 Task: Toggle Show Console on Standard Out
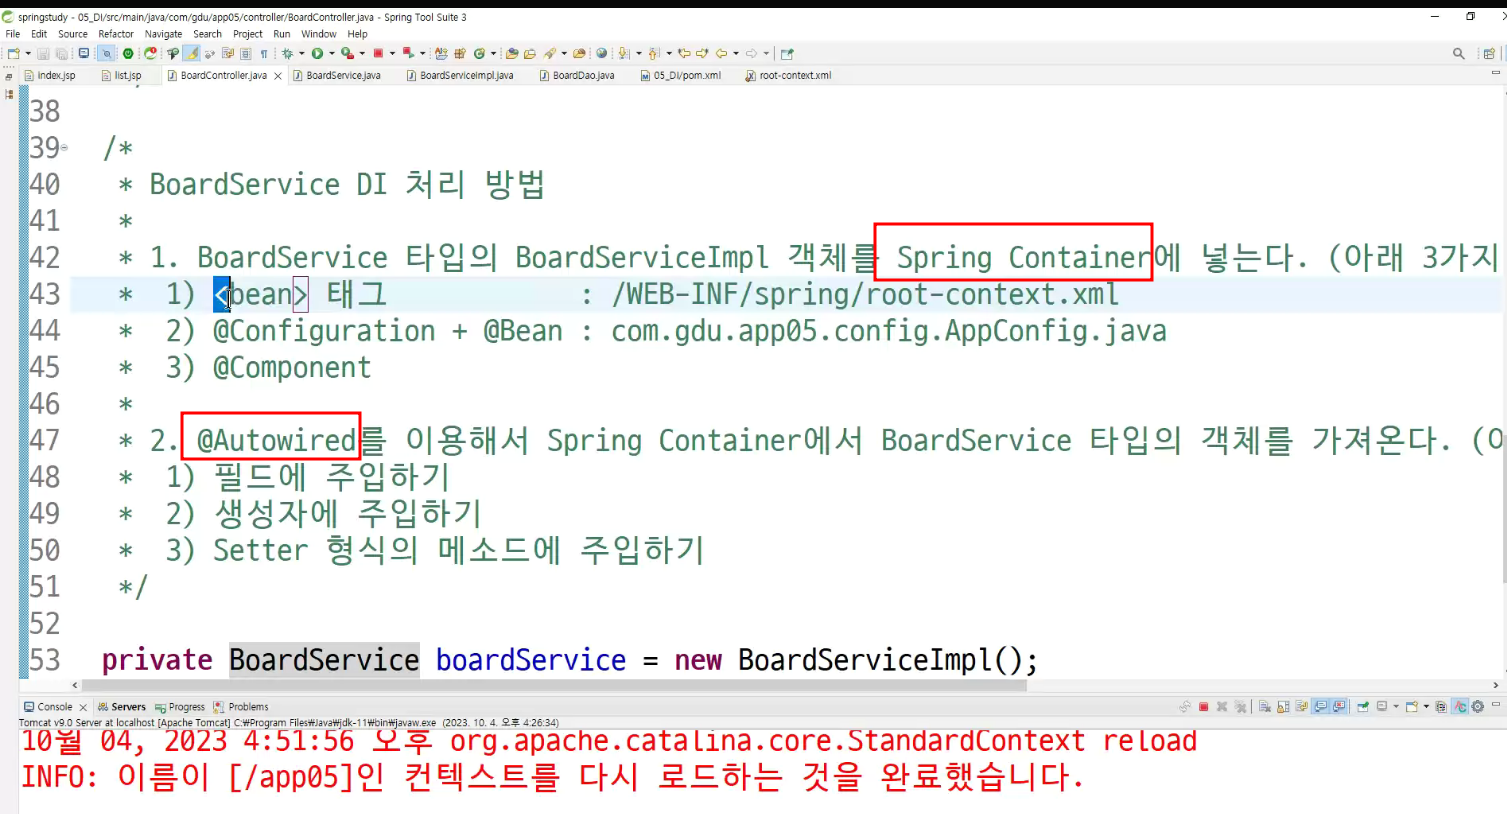click(1320, 707)
